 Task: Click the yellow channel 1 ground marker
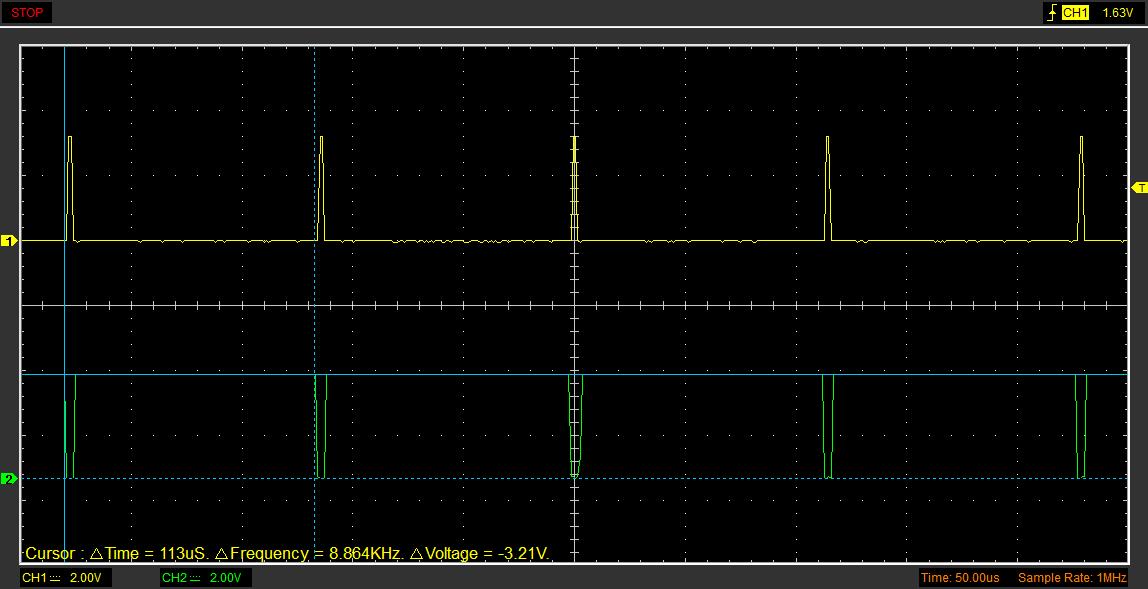10,241
